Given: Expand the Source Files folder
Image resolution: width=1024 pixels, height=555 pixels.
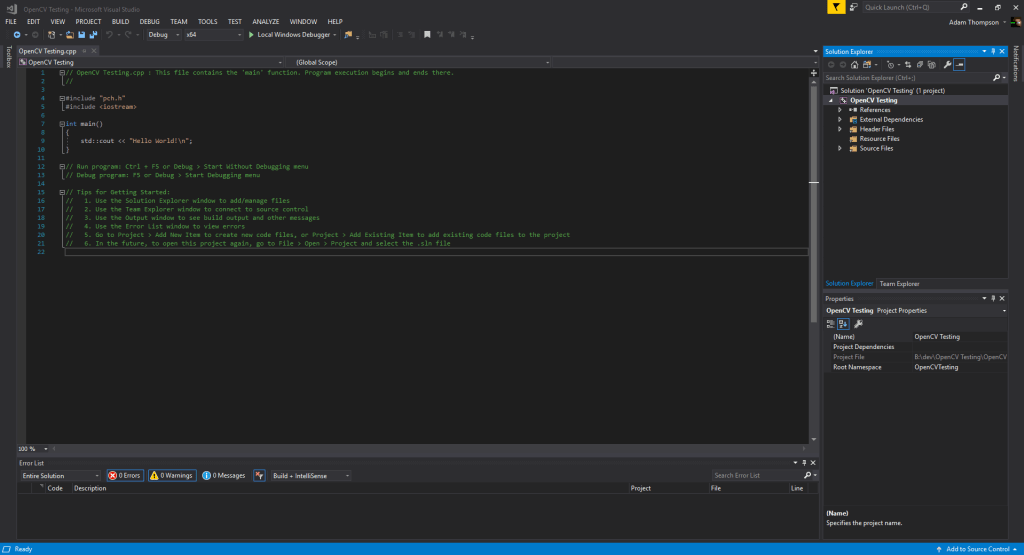Looking at the screenshot, I should (x=840, y=149).
